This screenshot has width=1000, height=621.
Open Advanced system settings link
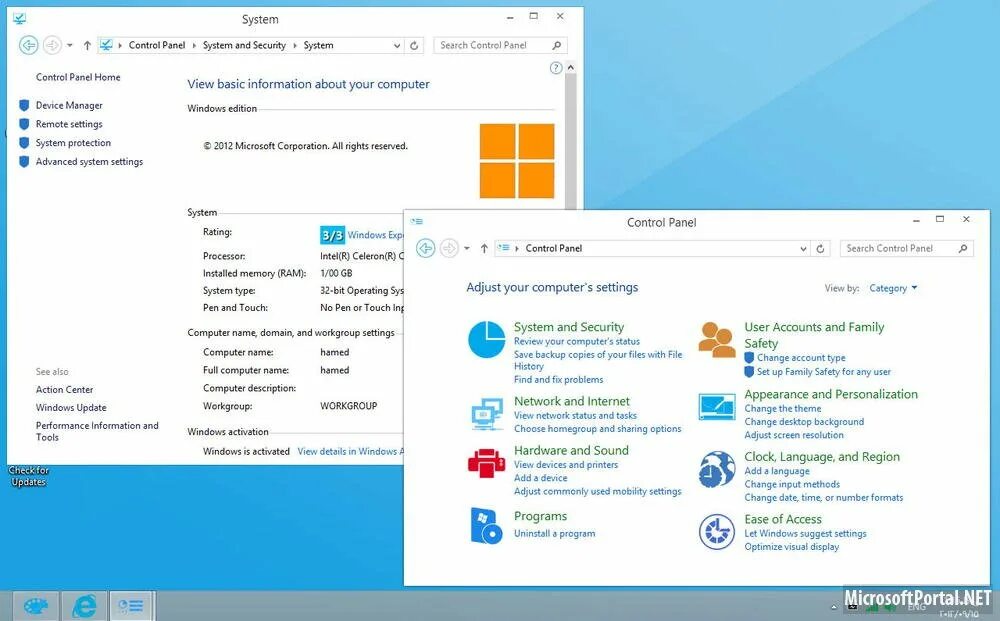point(89,162)
